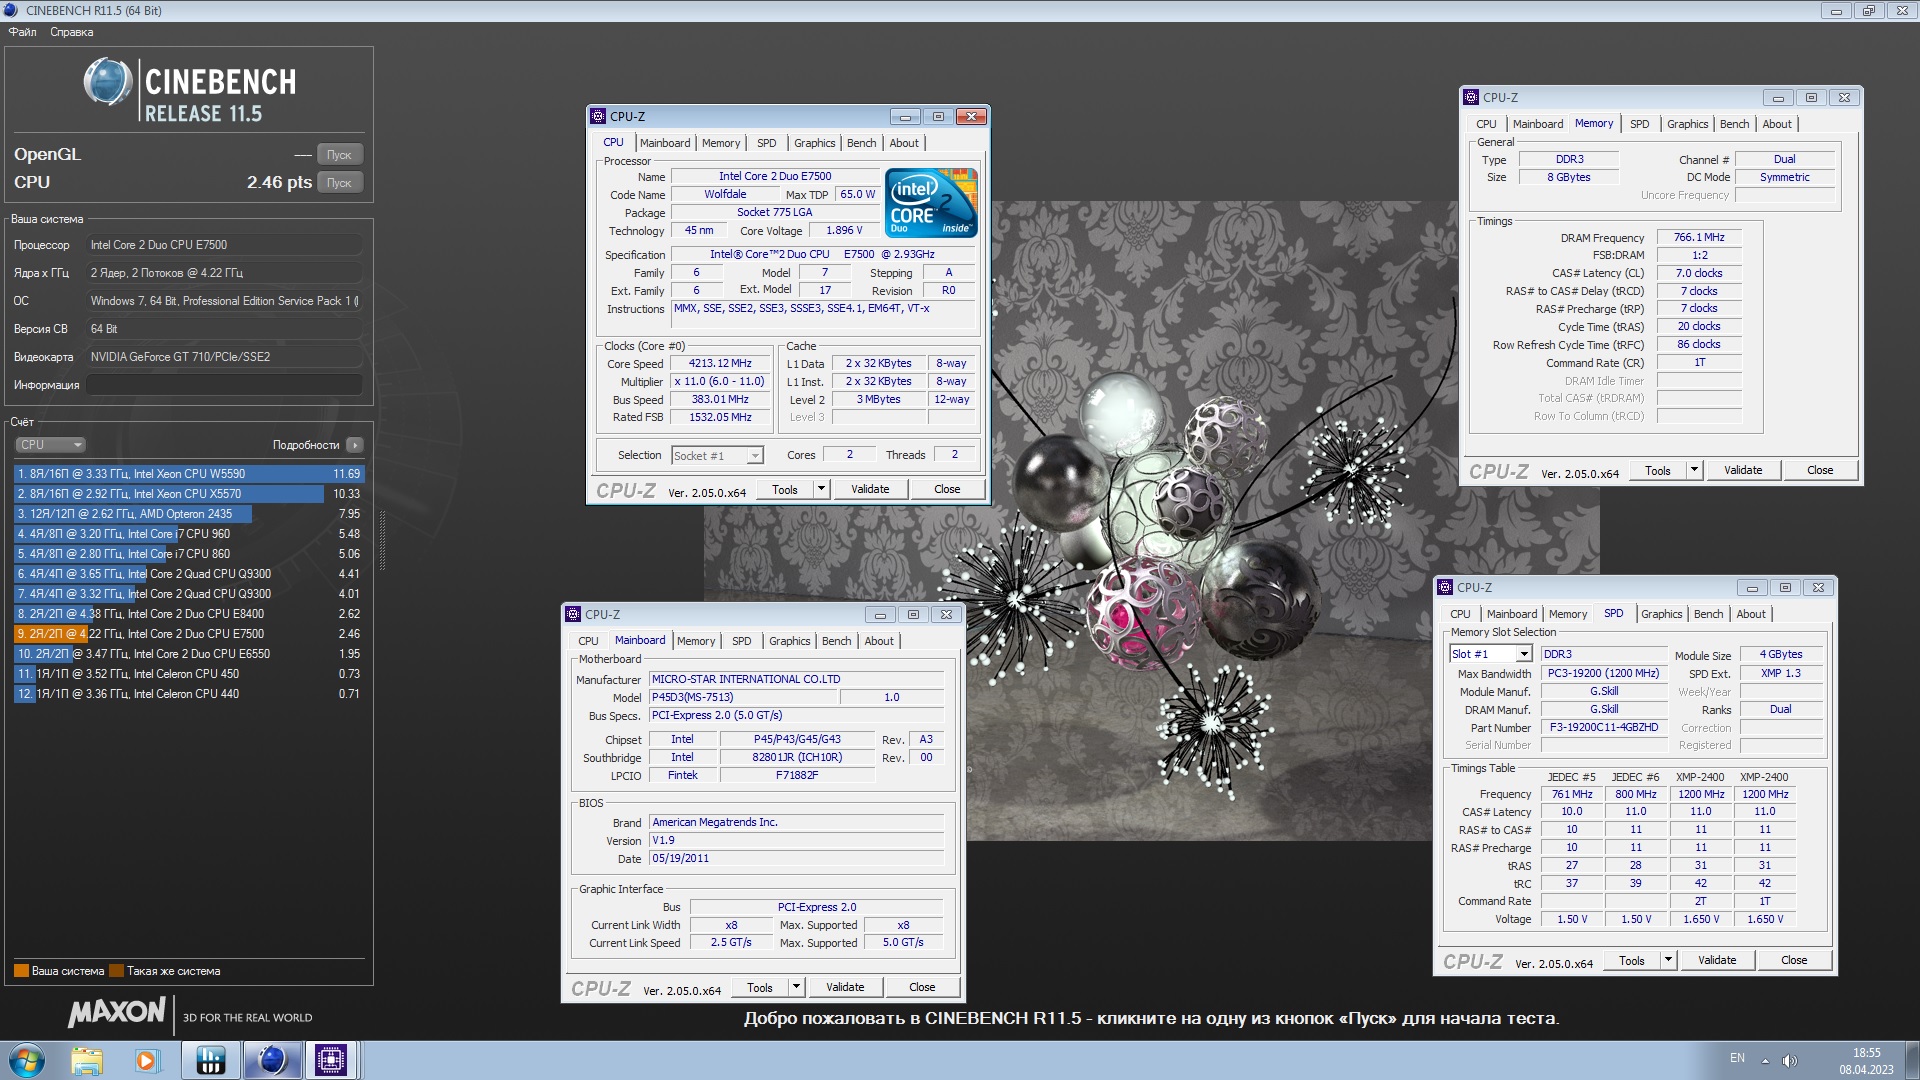
Task: Open Tools dropdown arrow in Memory window
Action: (x=1694, y=470)
